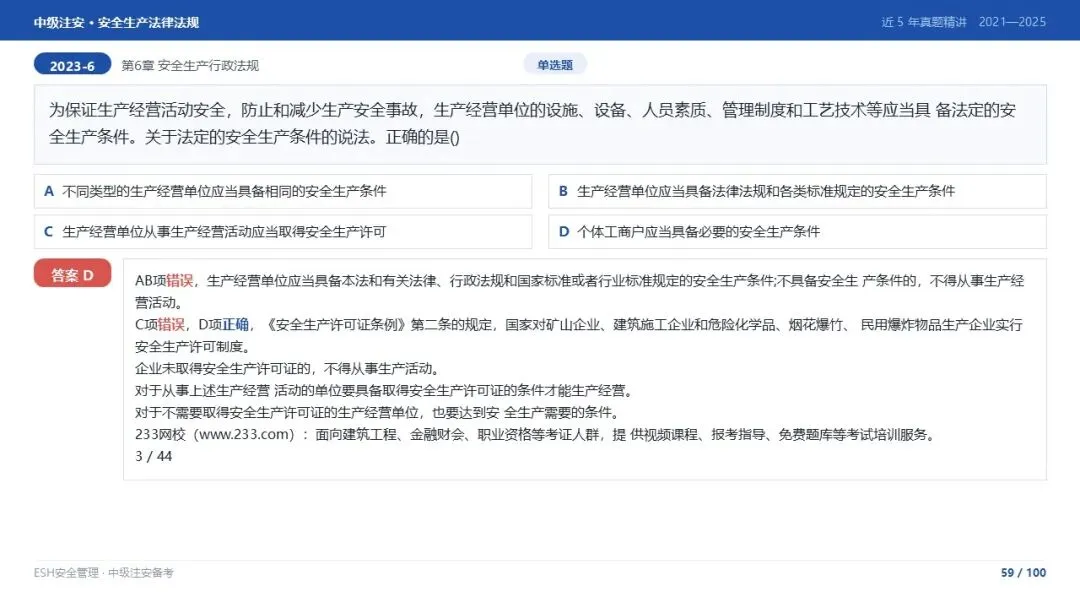Click the line 对于从事上述生产经营
1080x608 pixels.
(384, 390)
